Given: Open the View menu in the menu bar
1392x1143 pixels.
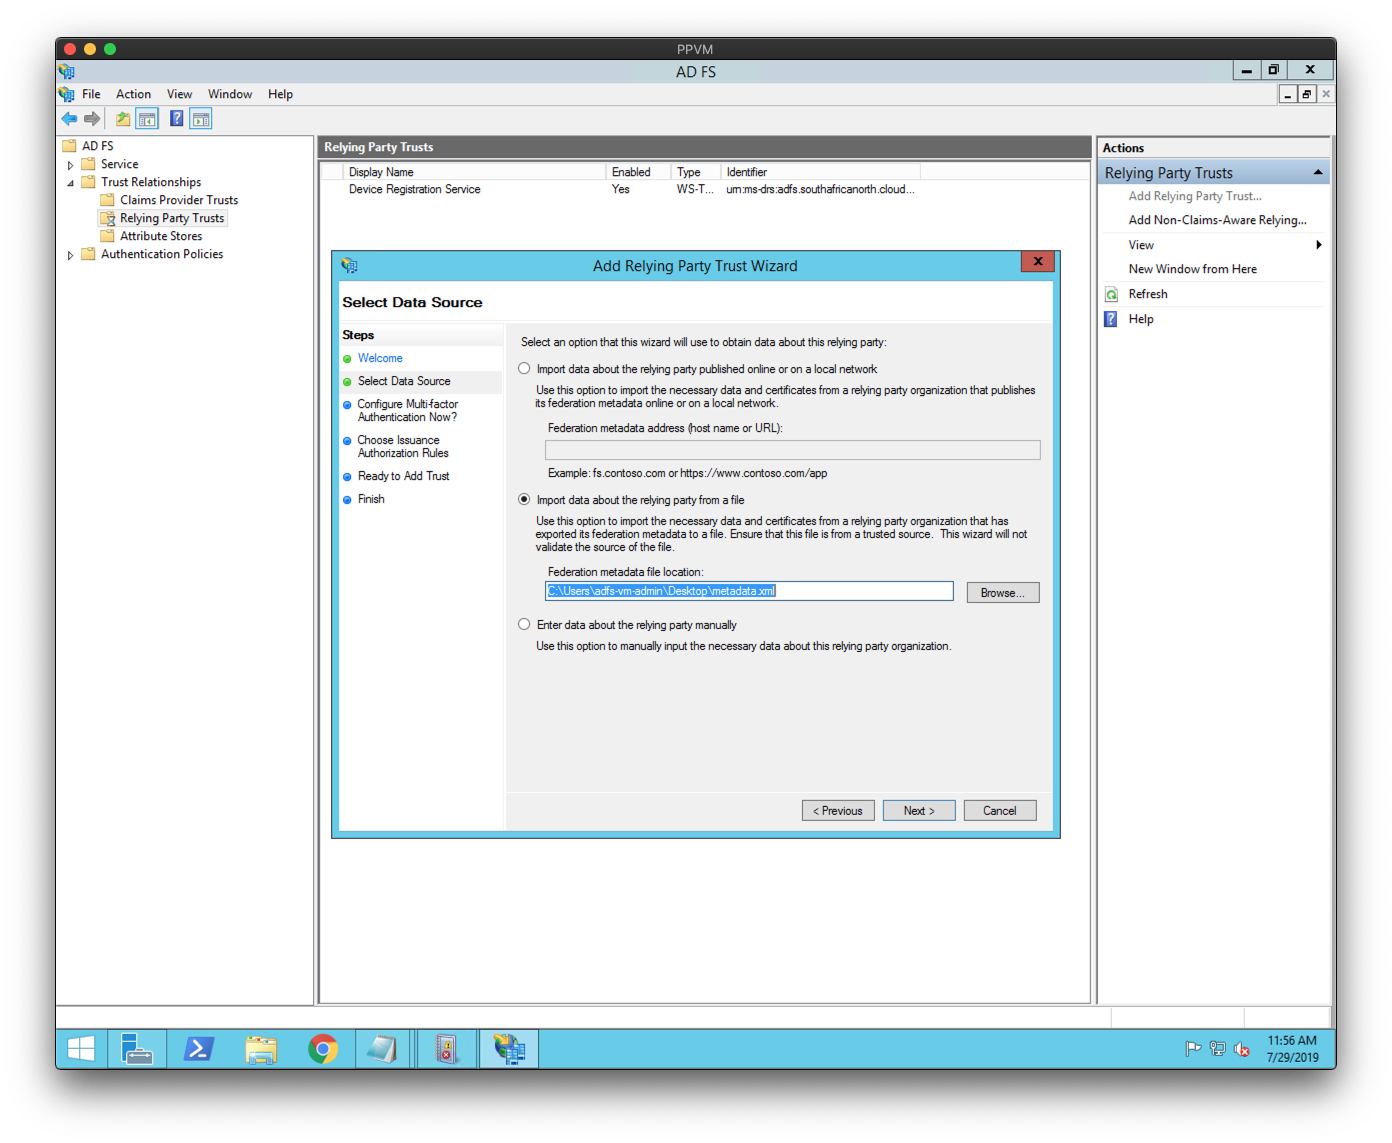Looking at the screenshot, I should 179,94.
